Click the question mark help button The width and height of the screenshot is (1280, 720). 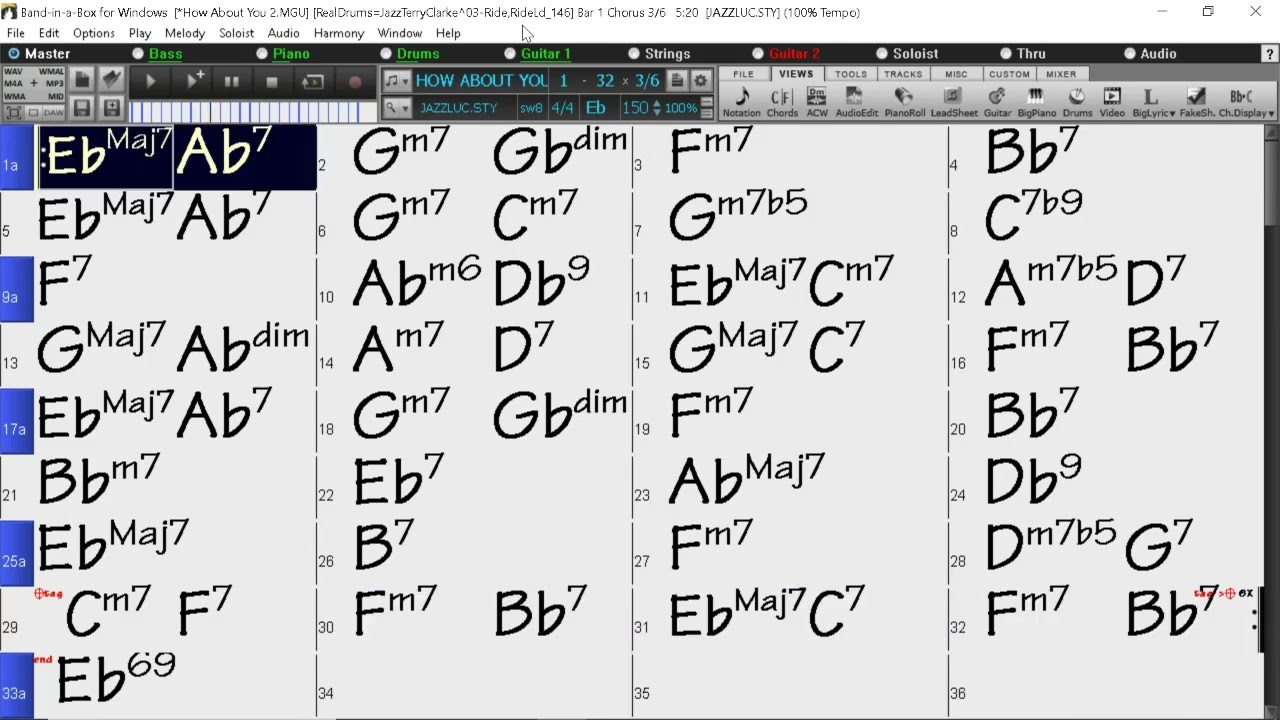(1269, 54)
